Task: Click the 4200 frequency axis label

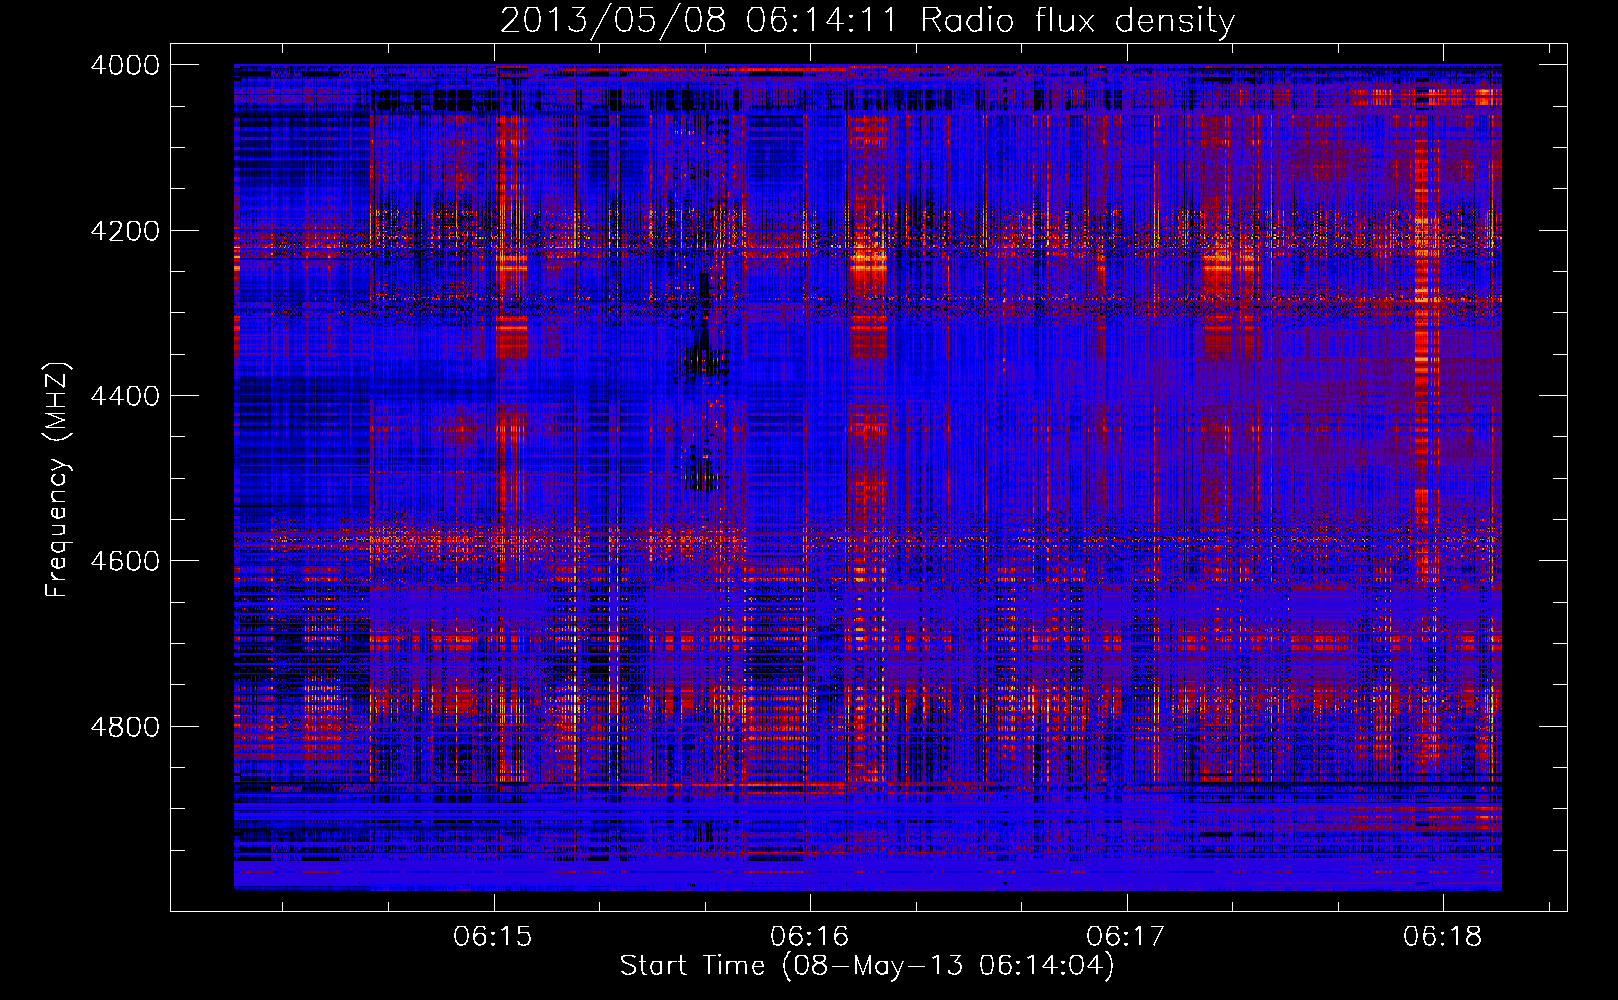Action: (x=125, y=230)
